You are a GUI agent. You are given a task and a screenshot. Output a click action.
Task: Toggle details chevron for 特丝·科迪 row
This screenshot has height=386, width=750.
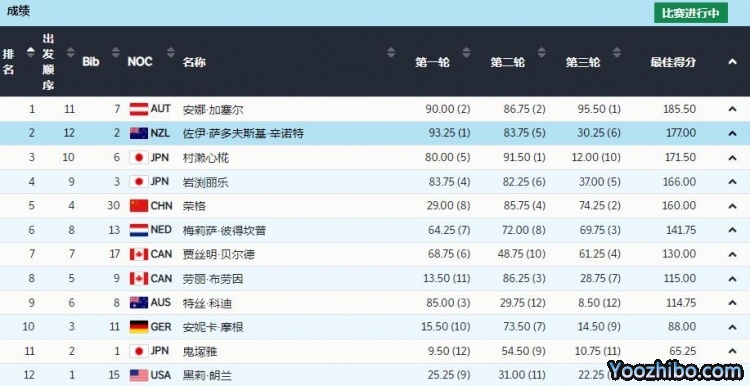tap(732, 303)
